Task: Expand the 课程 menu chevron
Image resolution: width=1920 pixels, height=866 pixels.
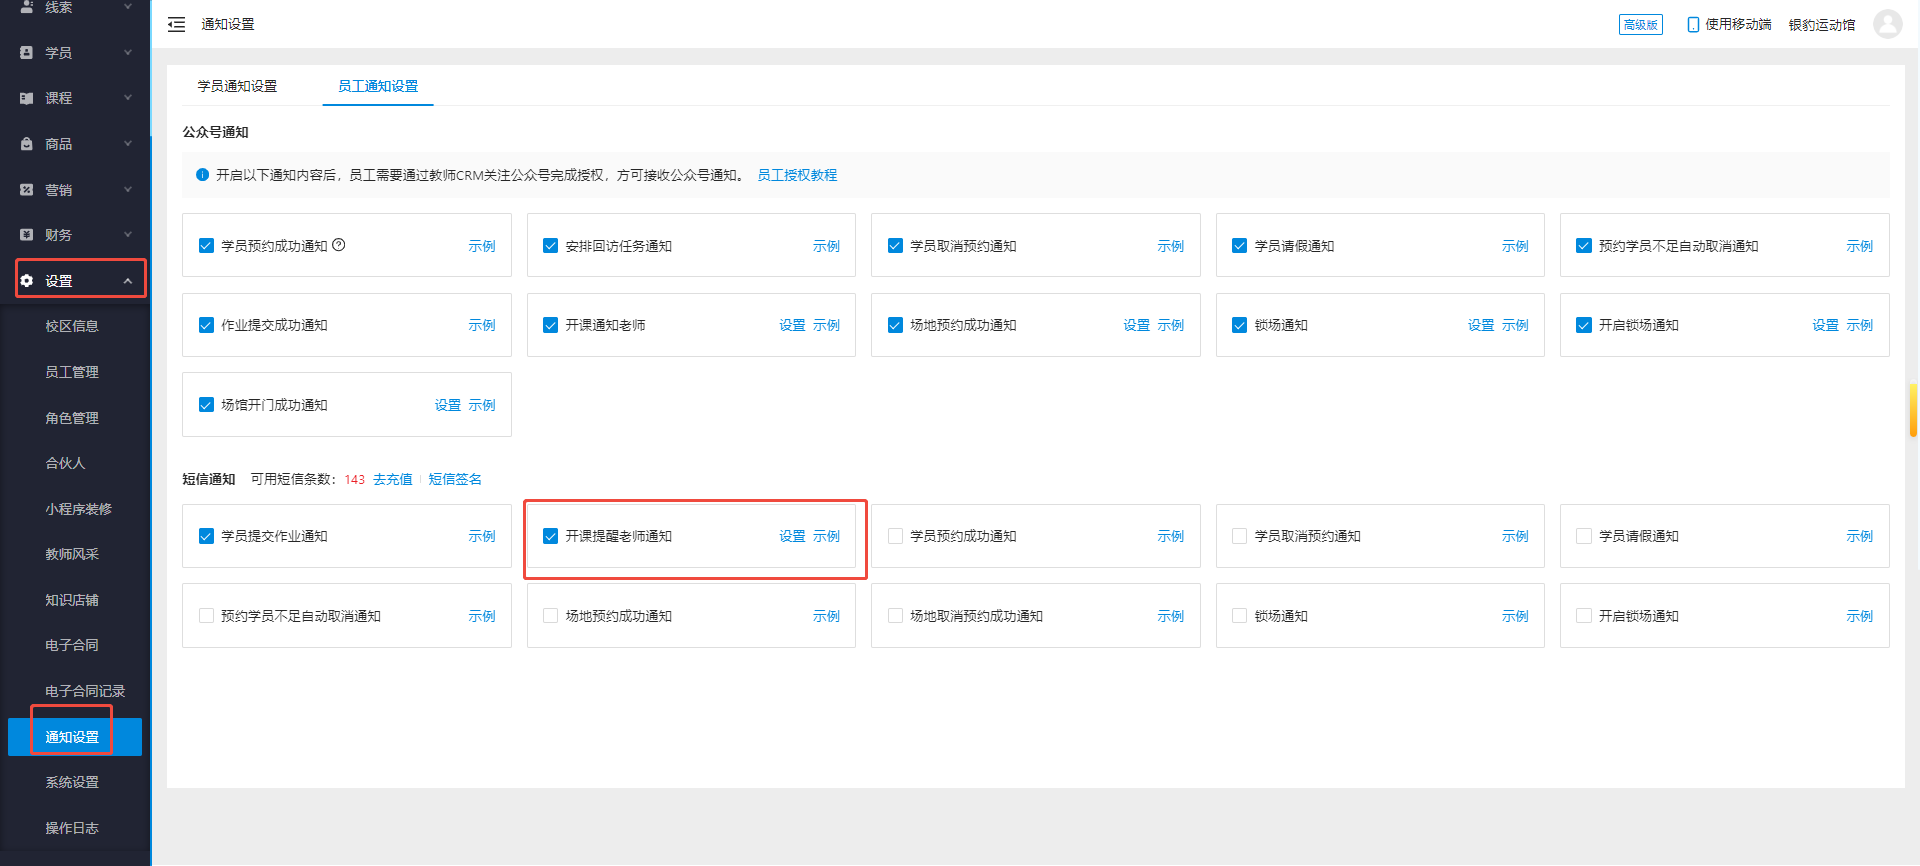Action: coord(128,98)
